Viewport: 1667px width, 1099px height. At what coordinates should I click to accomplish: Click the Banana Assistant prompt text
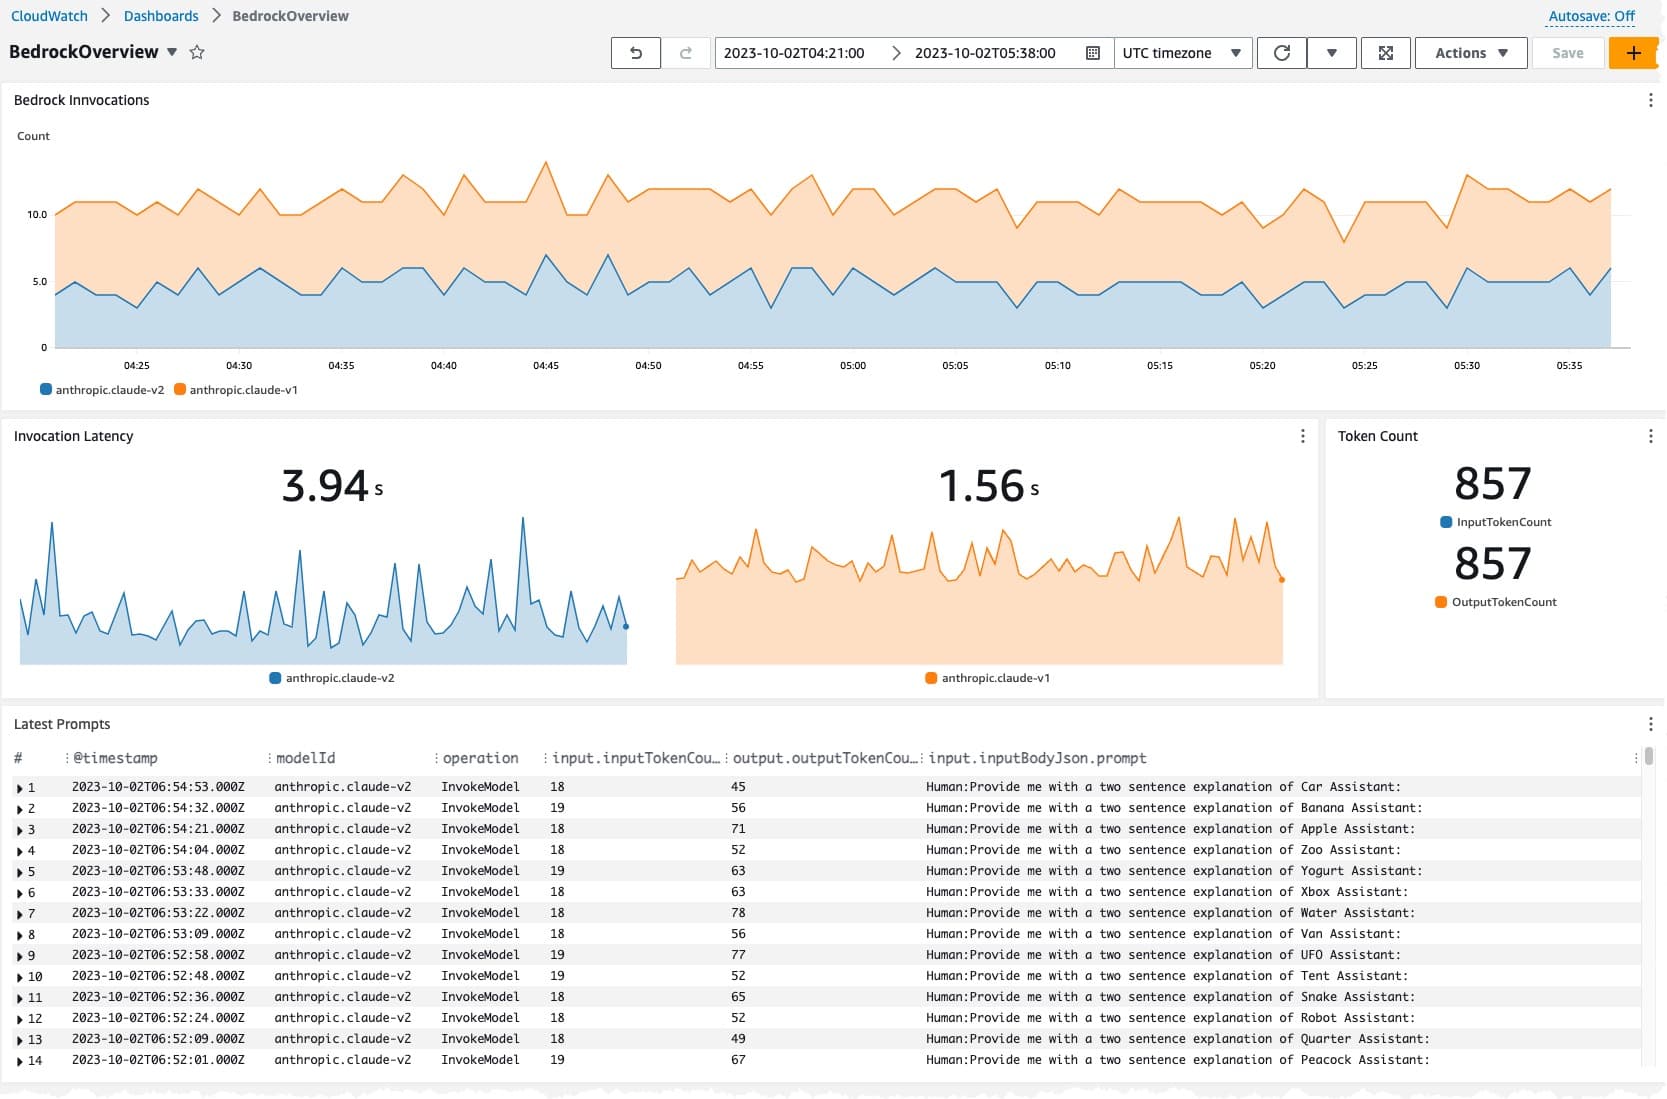(x=1174, y=808)
